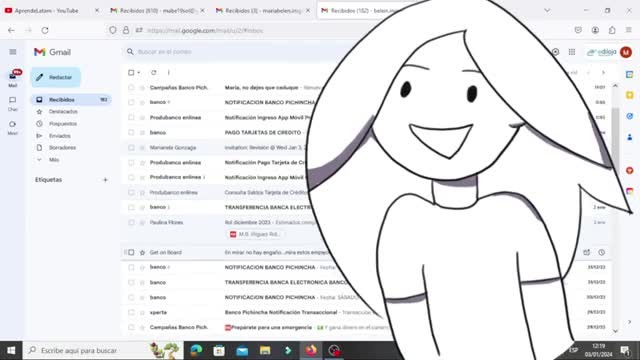This screenshot has height=360, width=640.
Task: Switch to AprendeLatam YouTube tab
Action: point(52,11)
